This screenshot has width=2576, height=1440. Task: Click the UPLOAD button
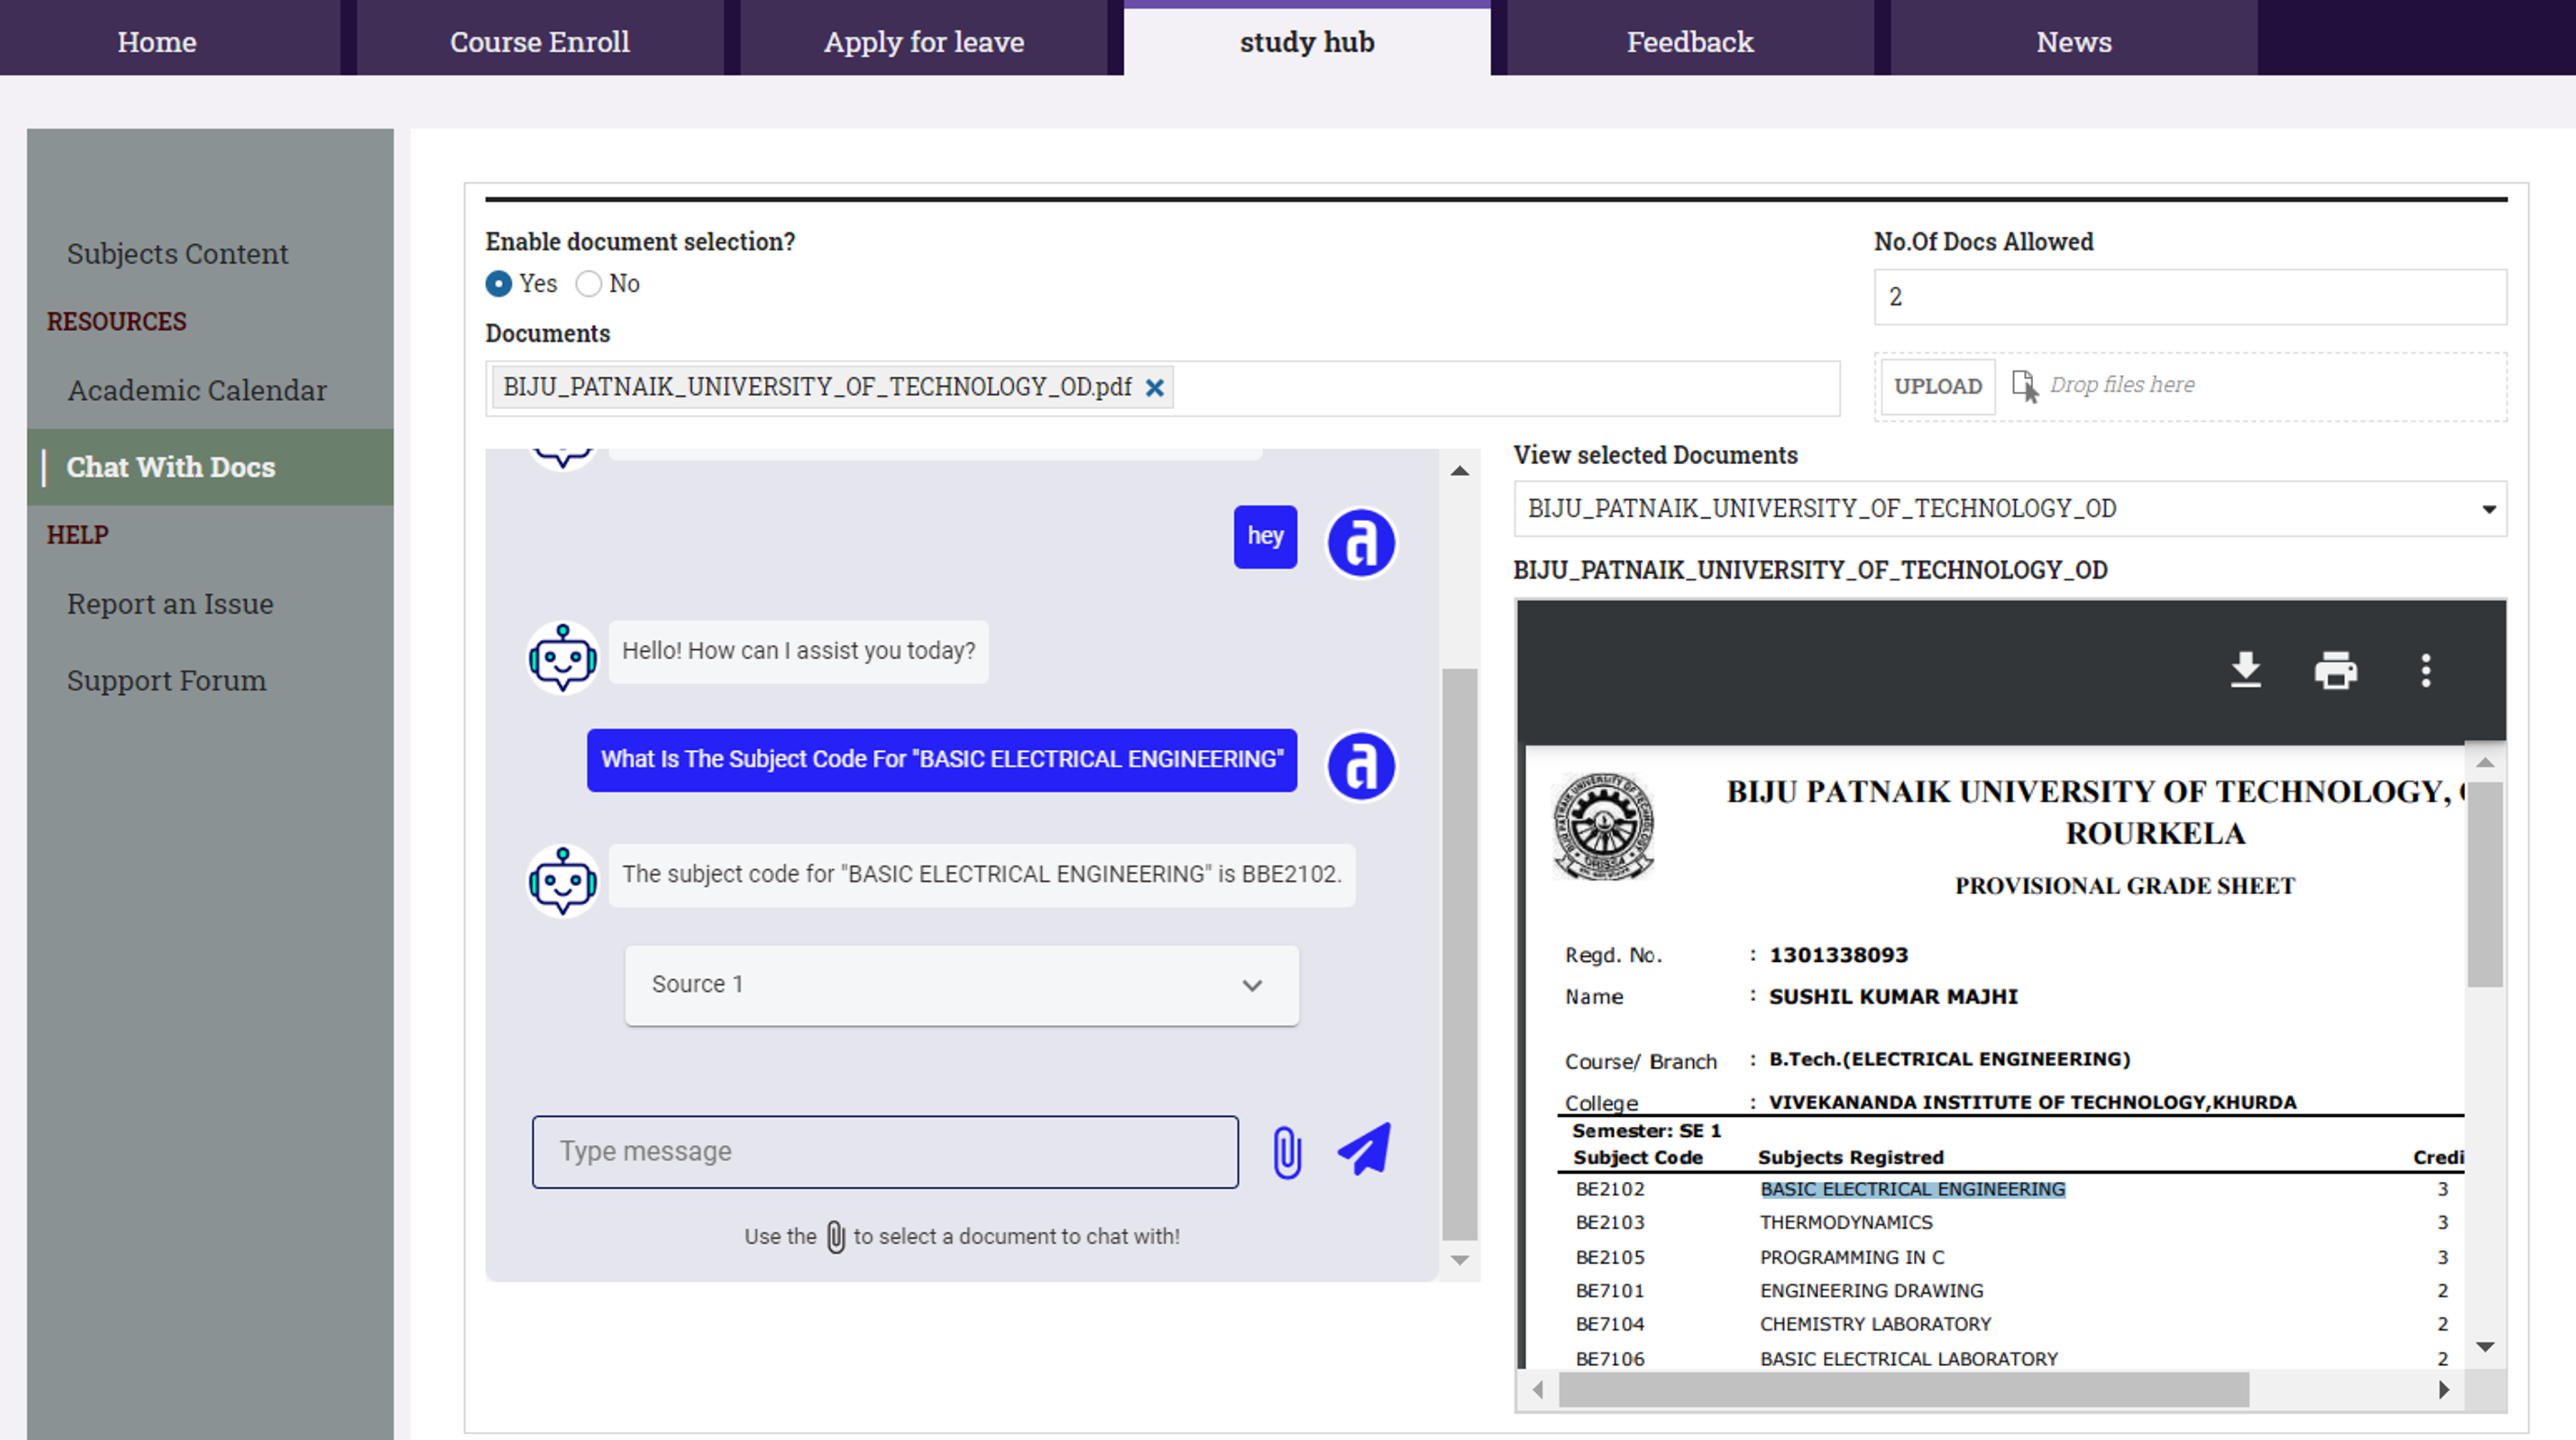point(1938,386)
